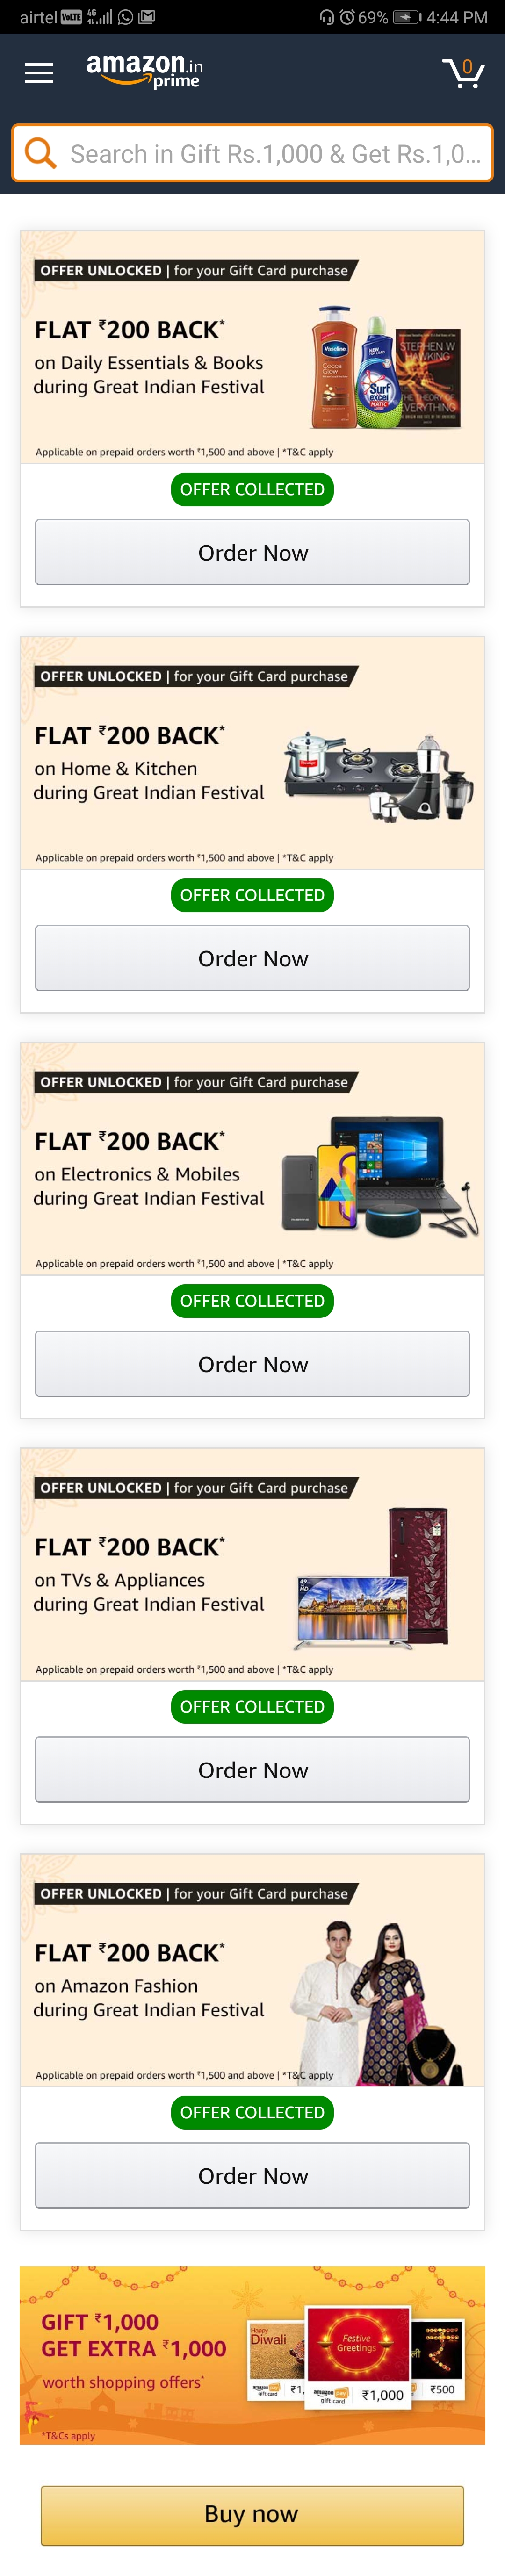Order Now for TVs & Appliances offer

pos(252,1770)
